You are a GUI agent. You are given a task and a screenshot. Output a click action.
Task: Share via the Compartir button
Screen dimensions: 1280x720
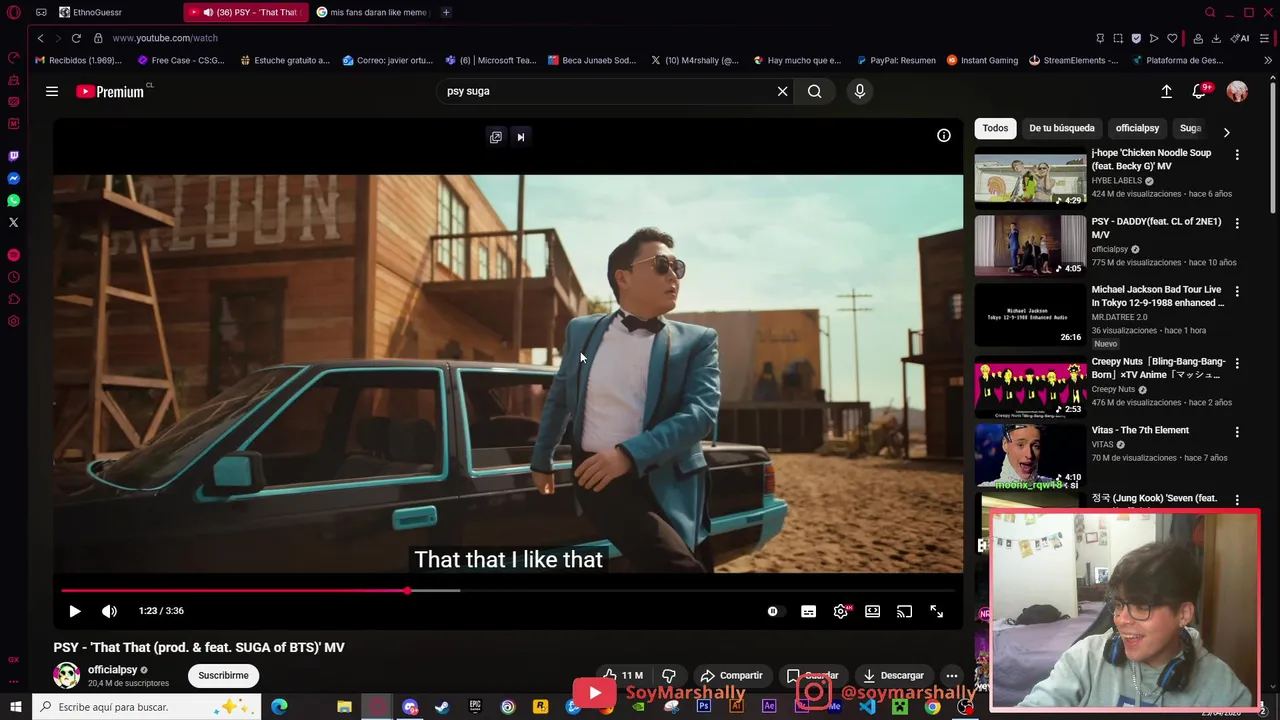[x=731, y=675]
